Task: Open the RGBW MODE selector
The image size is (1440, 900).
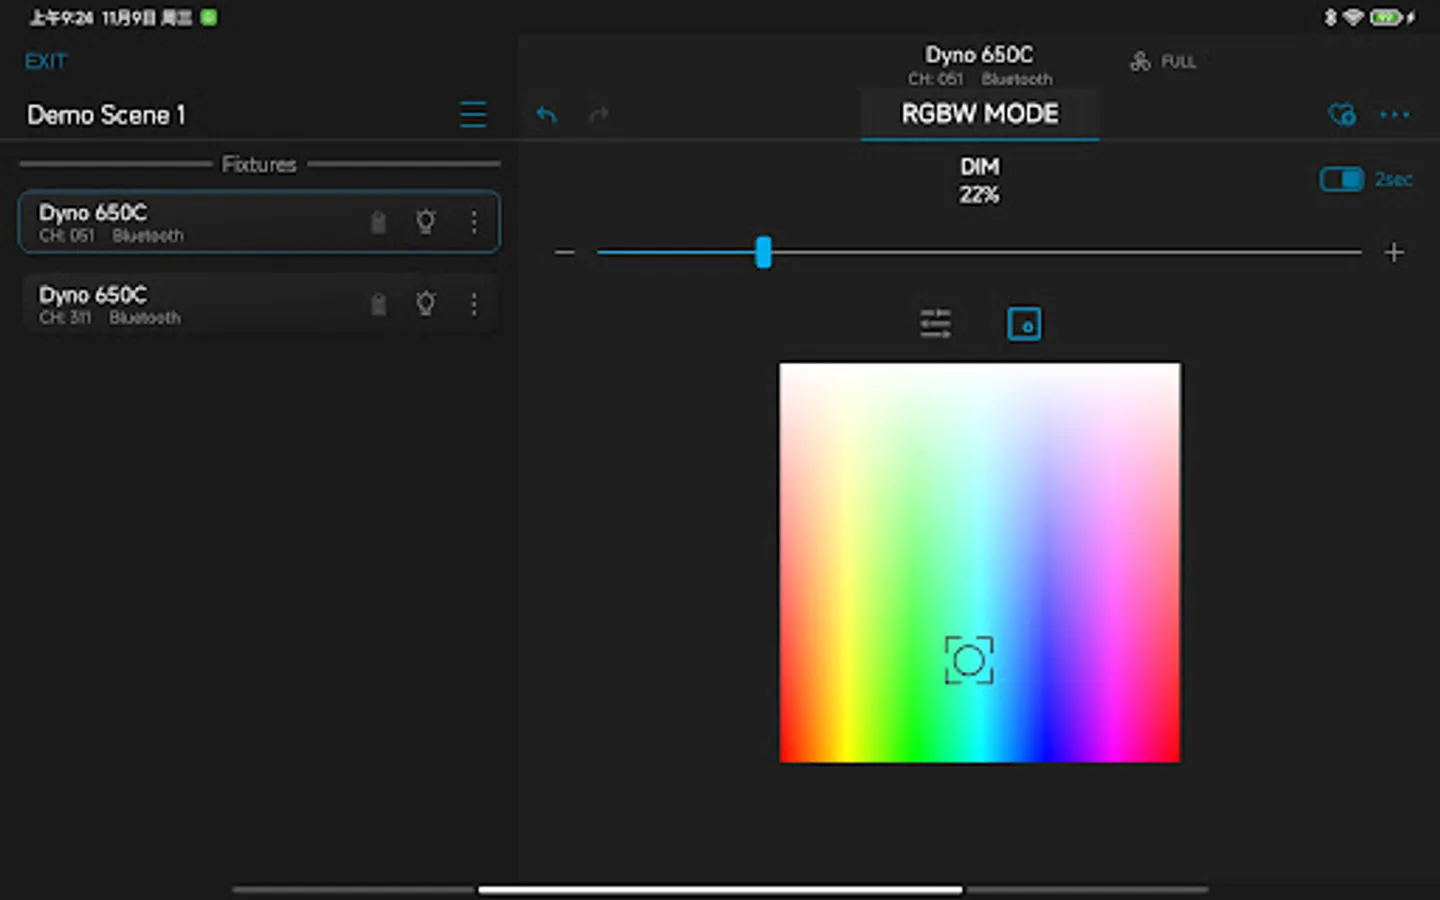Action: [x=980, y=115]
